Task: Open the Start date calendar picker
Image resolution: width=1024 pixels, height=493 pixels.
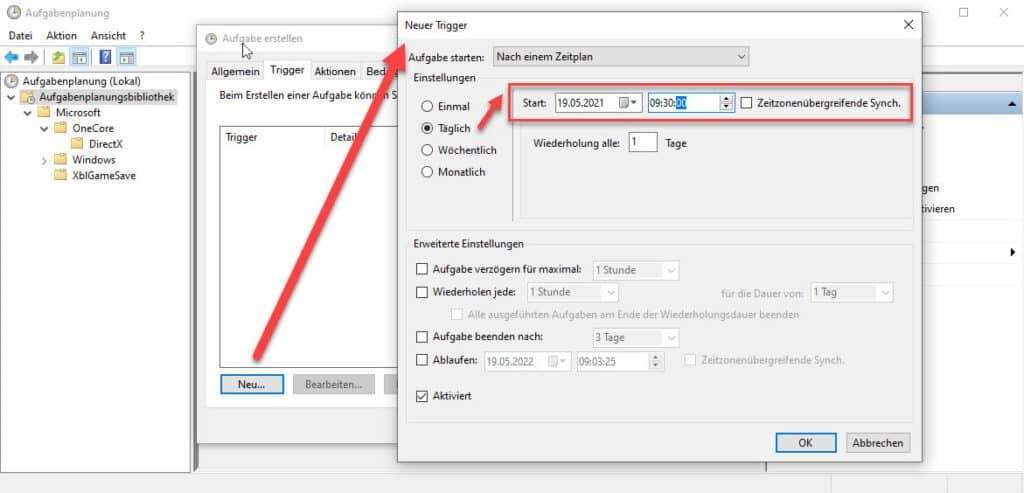Action: pos(630,103)
